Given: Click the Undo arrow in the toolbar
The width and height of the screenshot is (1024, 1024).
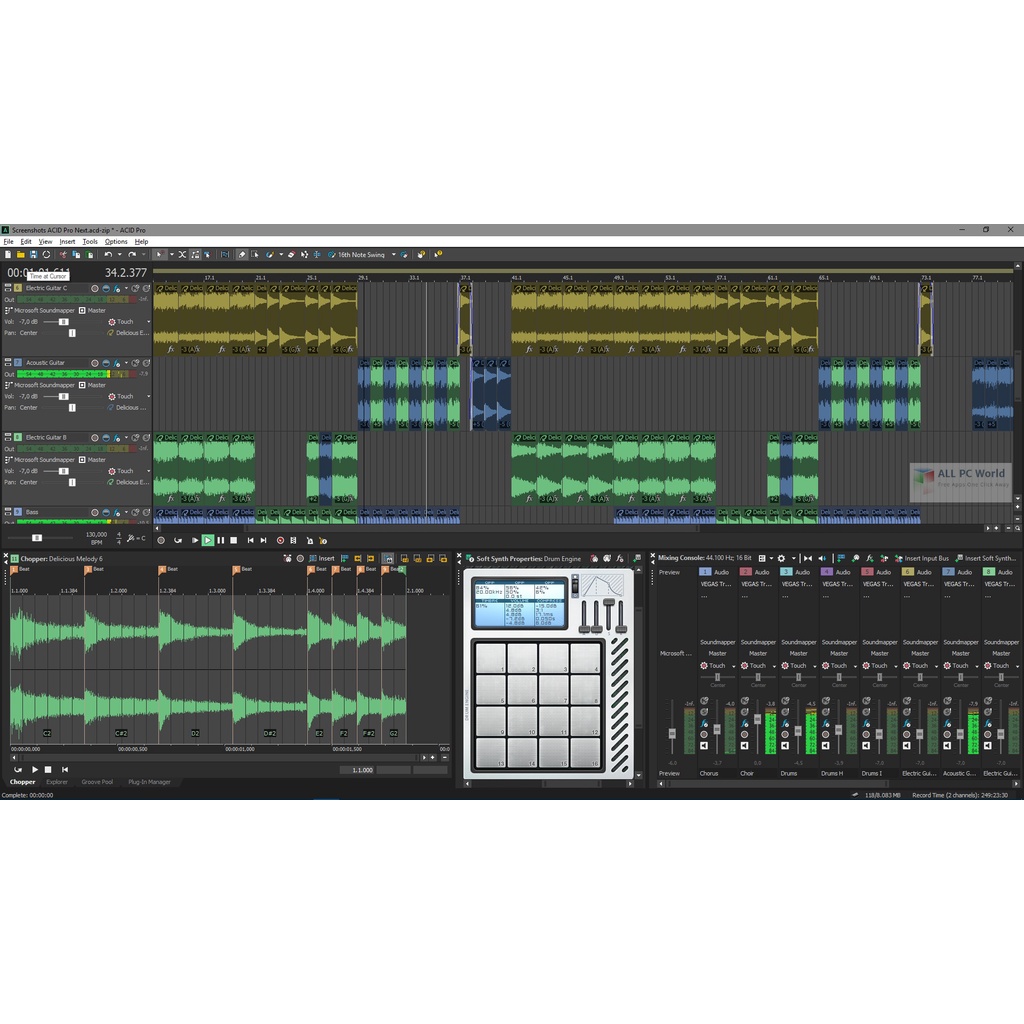Looking at the screenshot, I should [107, 255].
